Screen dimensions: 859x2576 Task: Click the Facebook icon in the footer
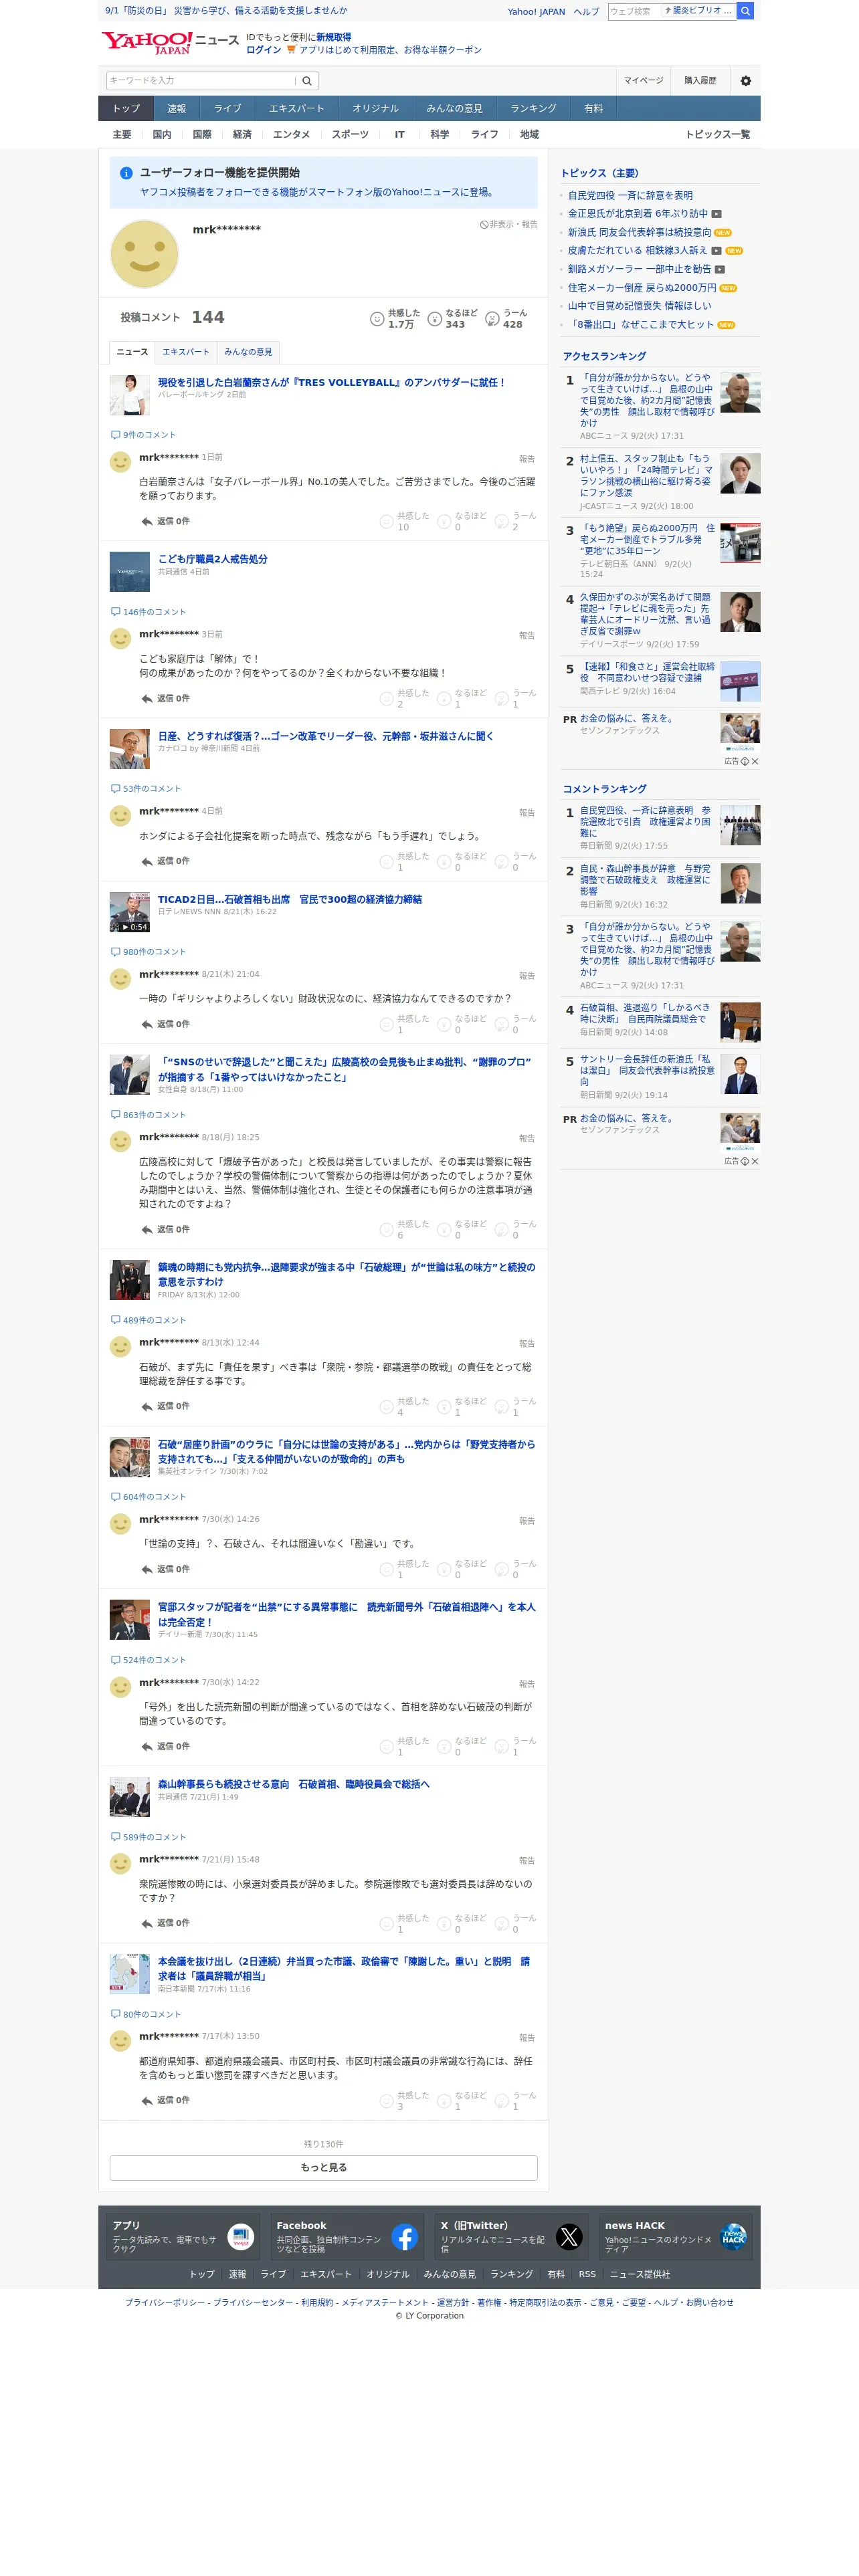(405, 2237)
